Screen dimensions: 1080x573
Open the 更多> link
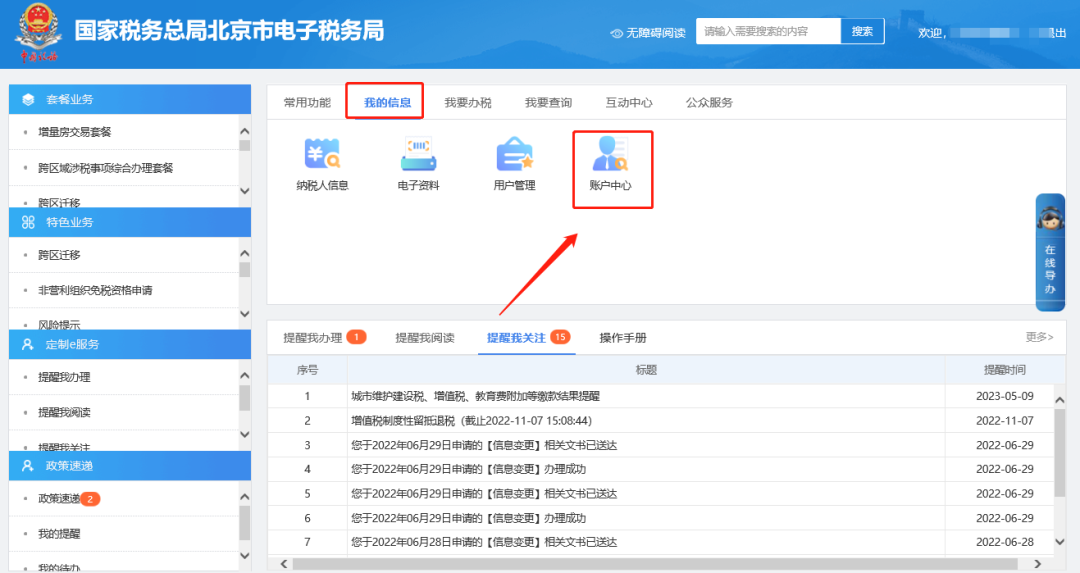click(x=1039, y=337)
